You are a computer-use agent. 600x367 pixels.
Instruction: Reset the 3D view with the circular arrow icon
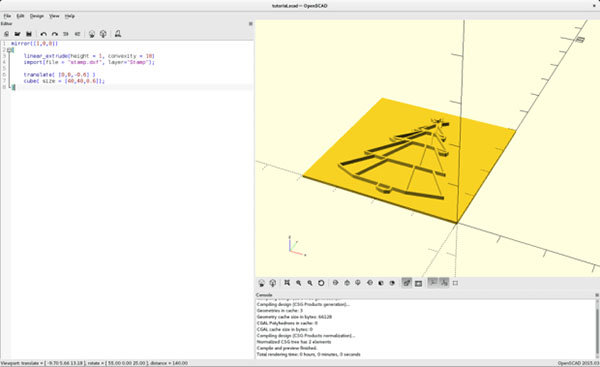[321, 283]
